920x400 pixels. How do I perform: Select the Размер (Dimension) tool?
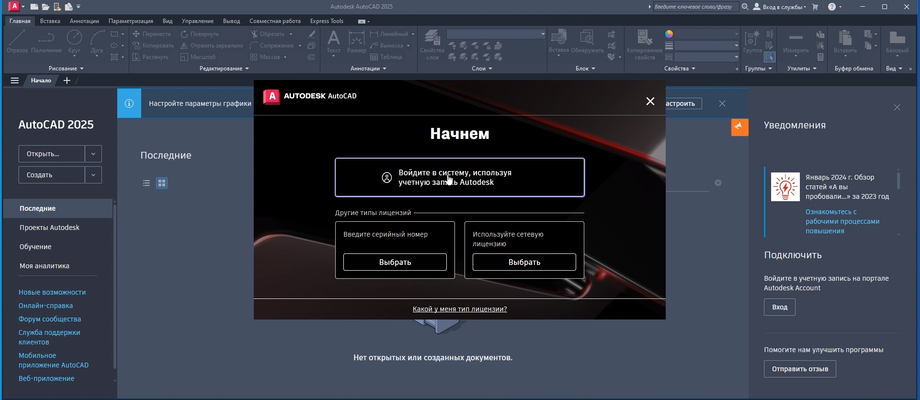click(x=356, y=42)
